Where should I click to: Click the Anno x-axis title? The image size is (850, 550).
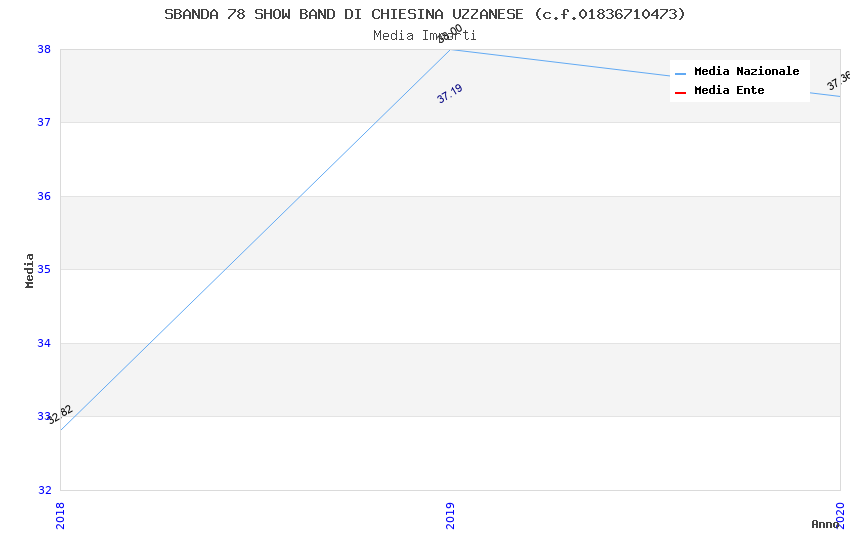click(x=825, y=524)
